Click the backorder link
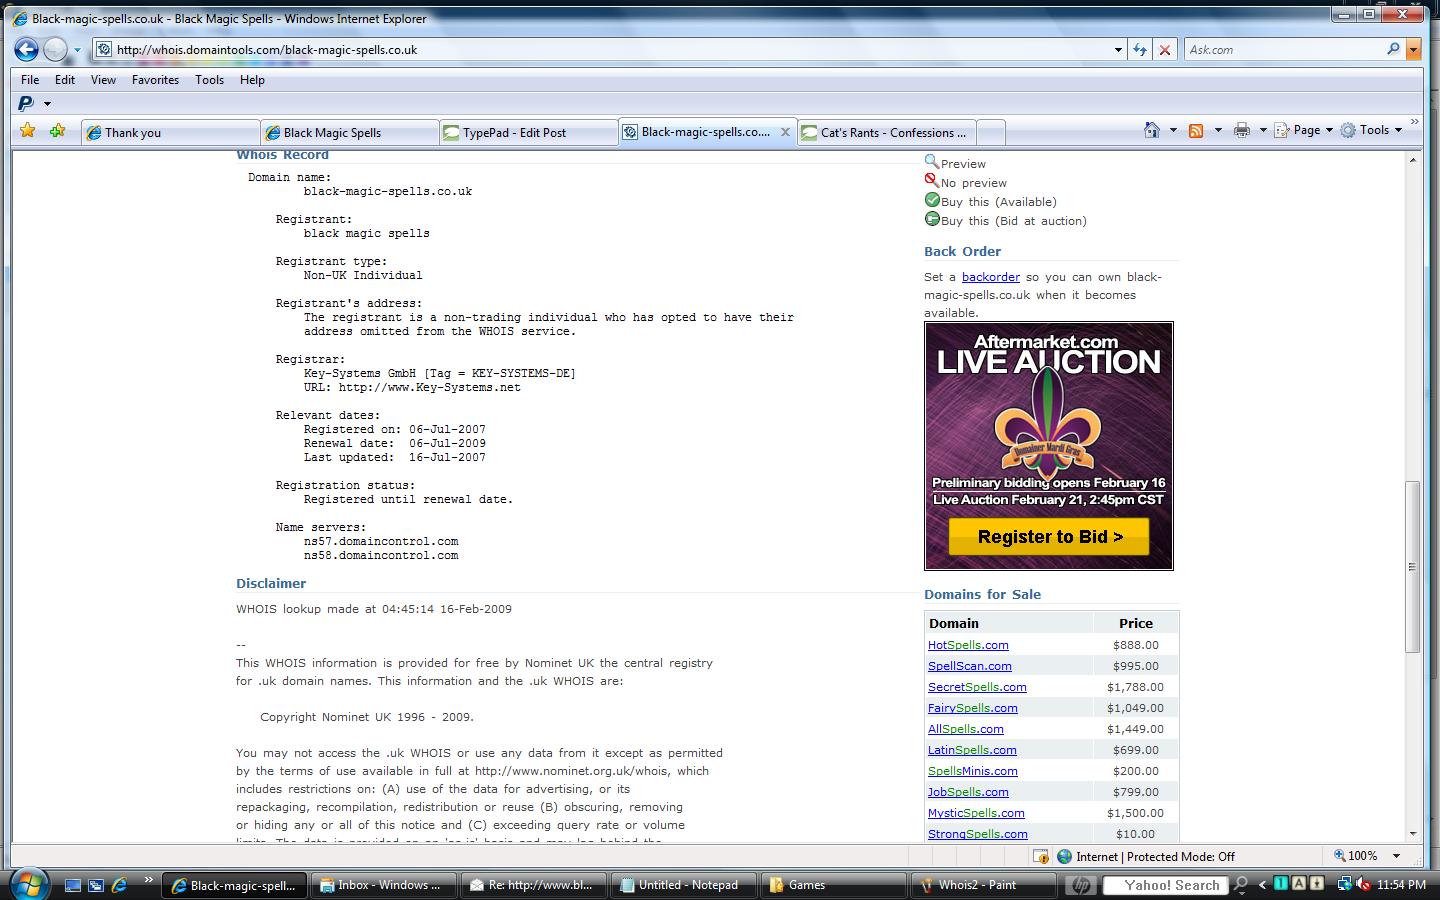 (990, 277)
